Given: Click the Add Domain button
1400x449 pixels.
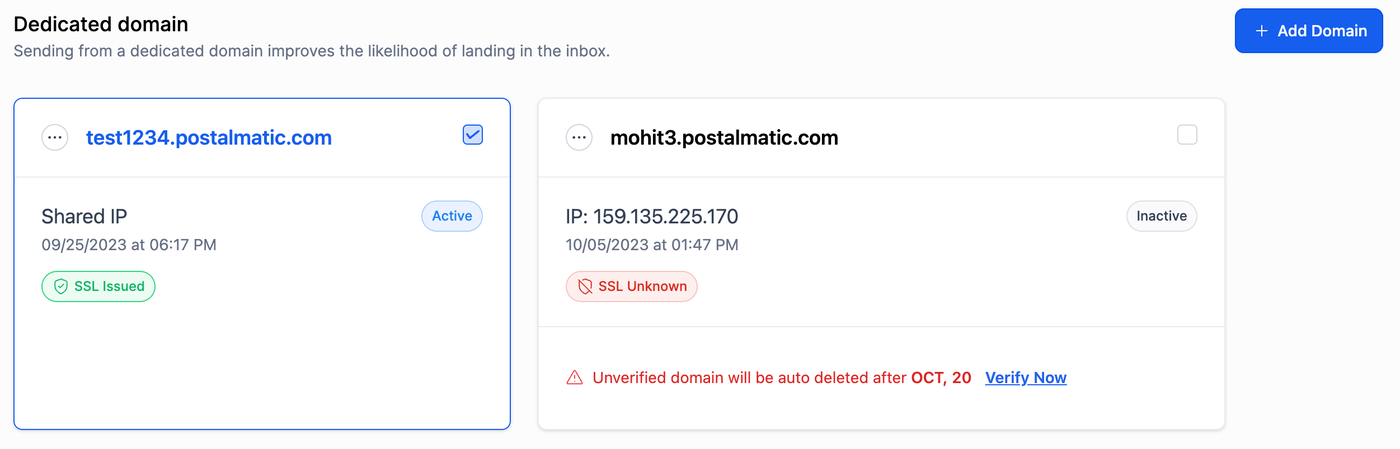Looking at the screenshot, I should pos(1309,31).
